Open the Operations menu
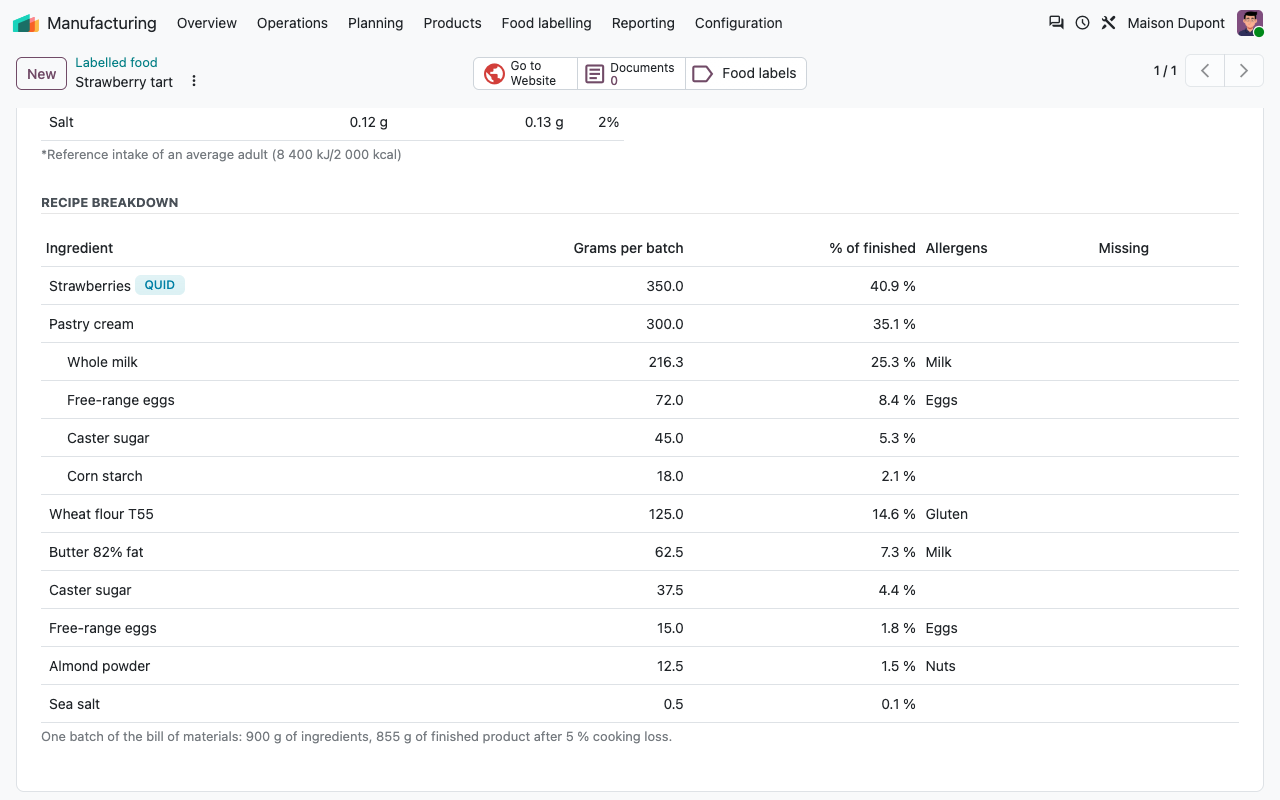The width and height of the screenshot is (1280, 800). (292, 23)
